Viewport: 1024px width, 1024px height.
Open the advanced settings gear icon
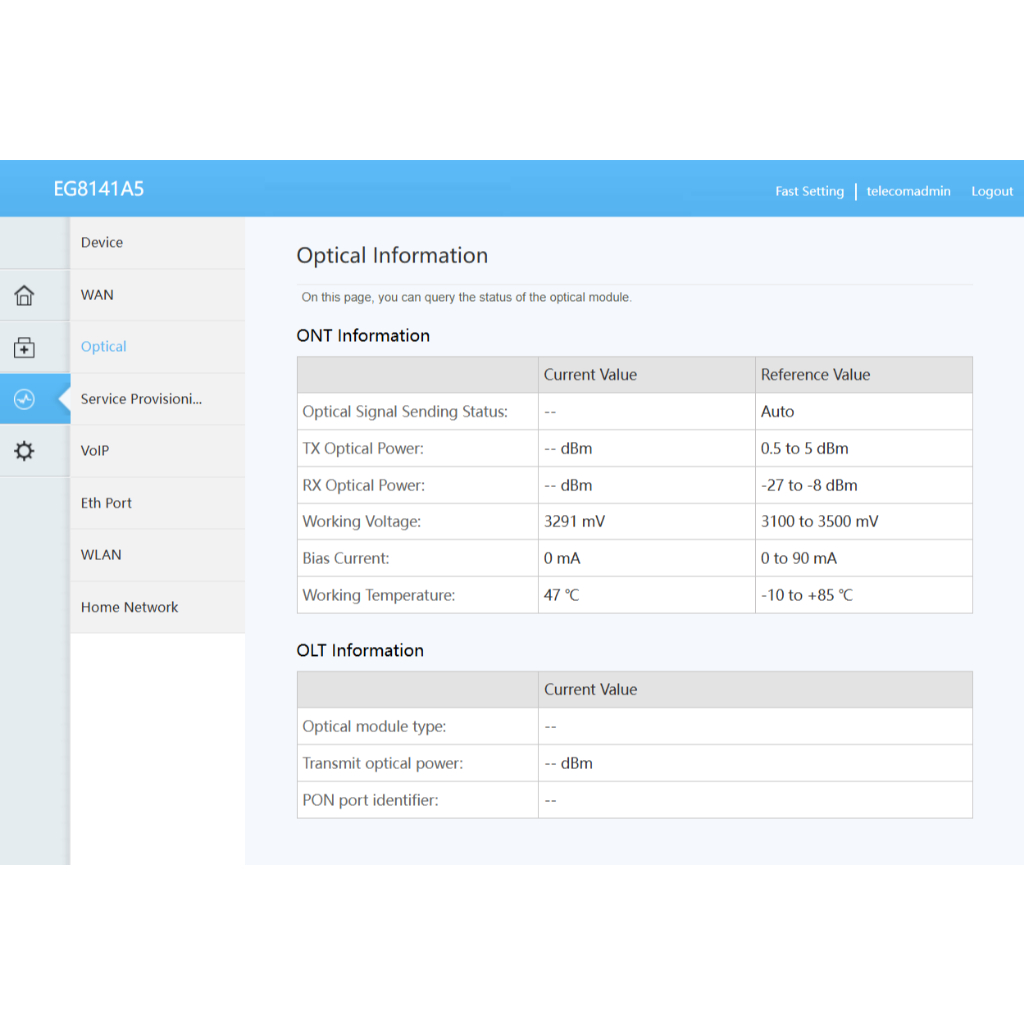[24, 451]
